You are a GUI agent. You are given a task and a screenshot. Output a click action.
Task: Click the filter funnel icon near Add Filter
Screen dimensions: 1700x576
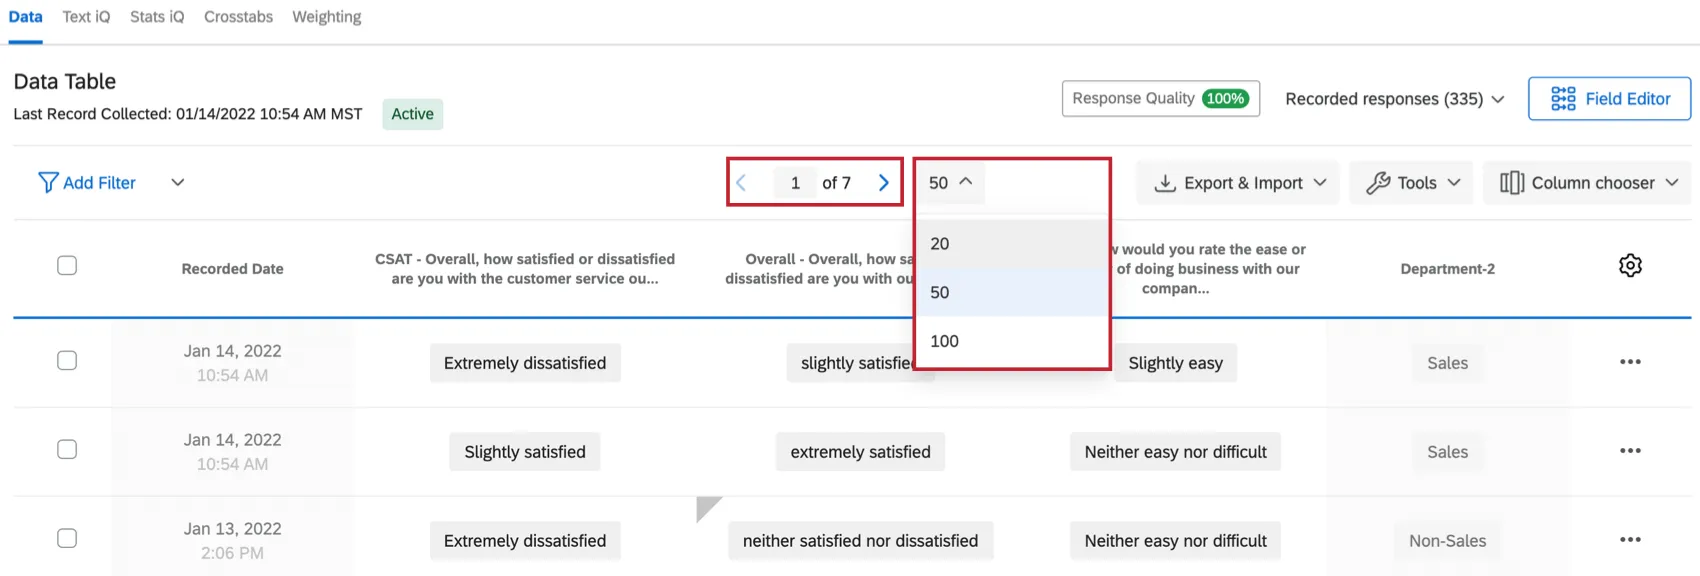tap(47, 182)
